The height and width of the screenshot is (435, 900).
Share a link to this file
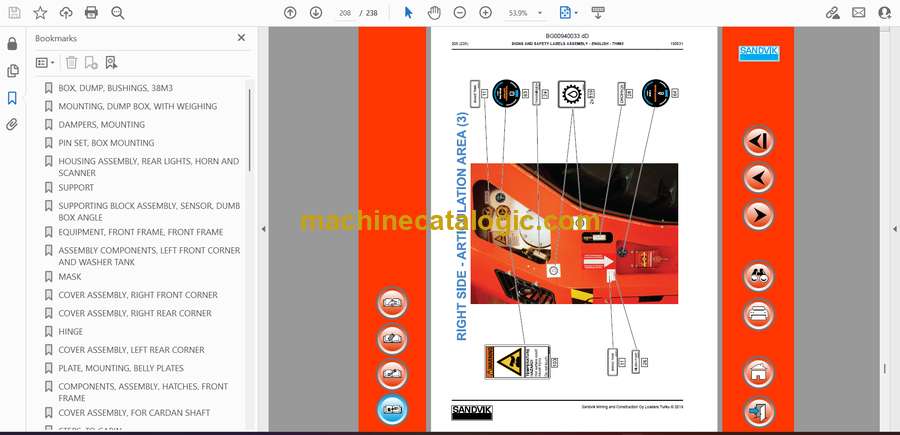pyautogui.click(x=832, y=13)
